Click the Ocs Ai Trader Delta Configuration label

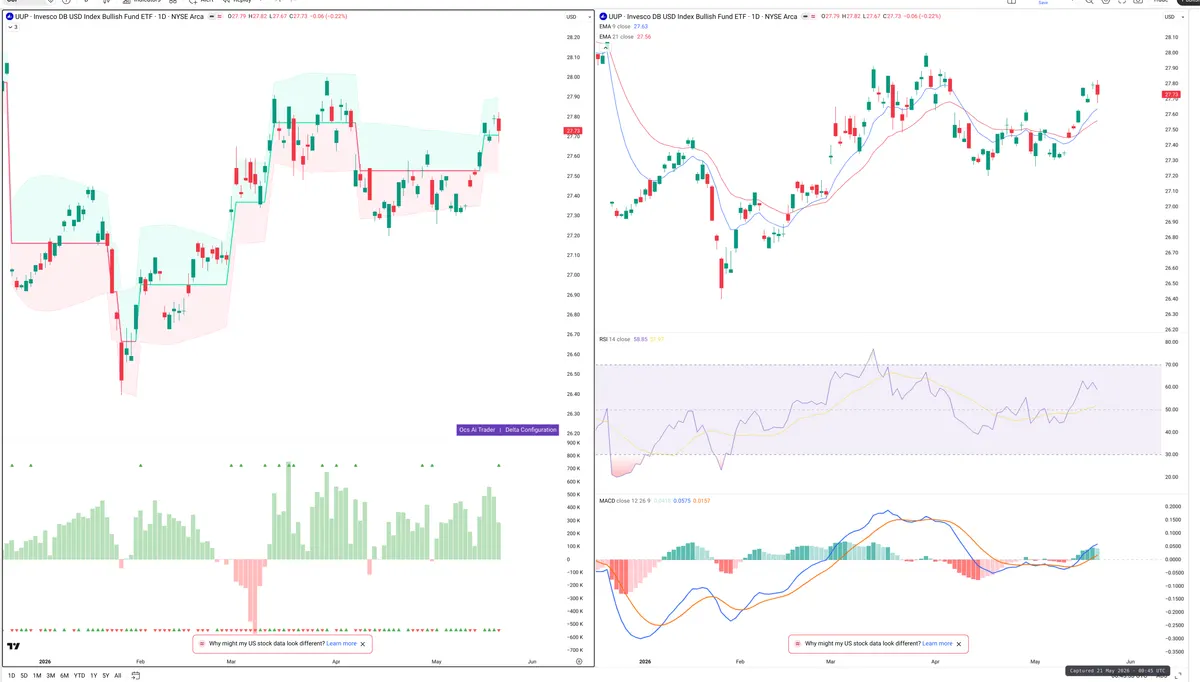click(507, 429)
